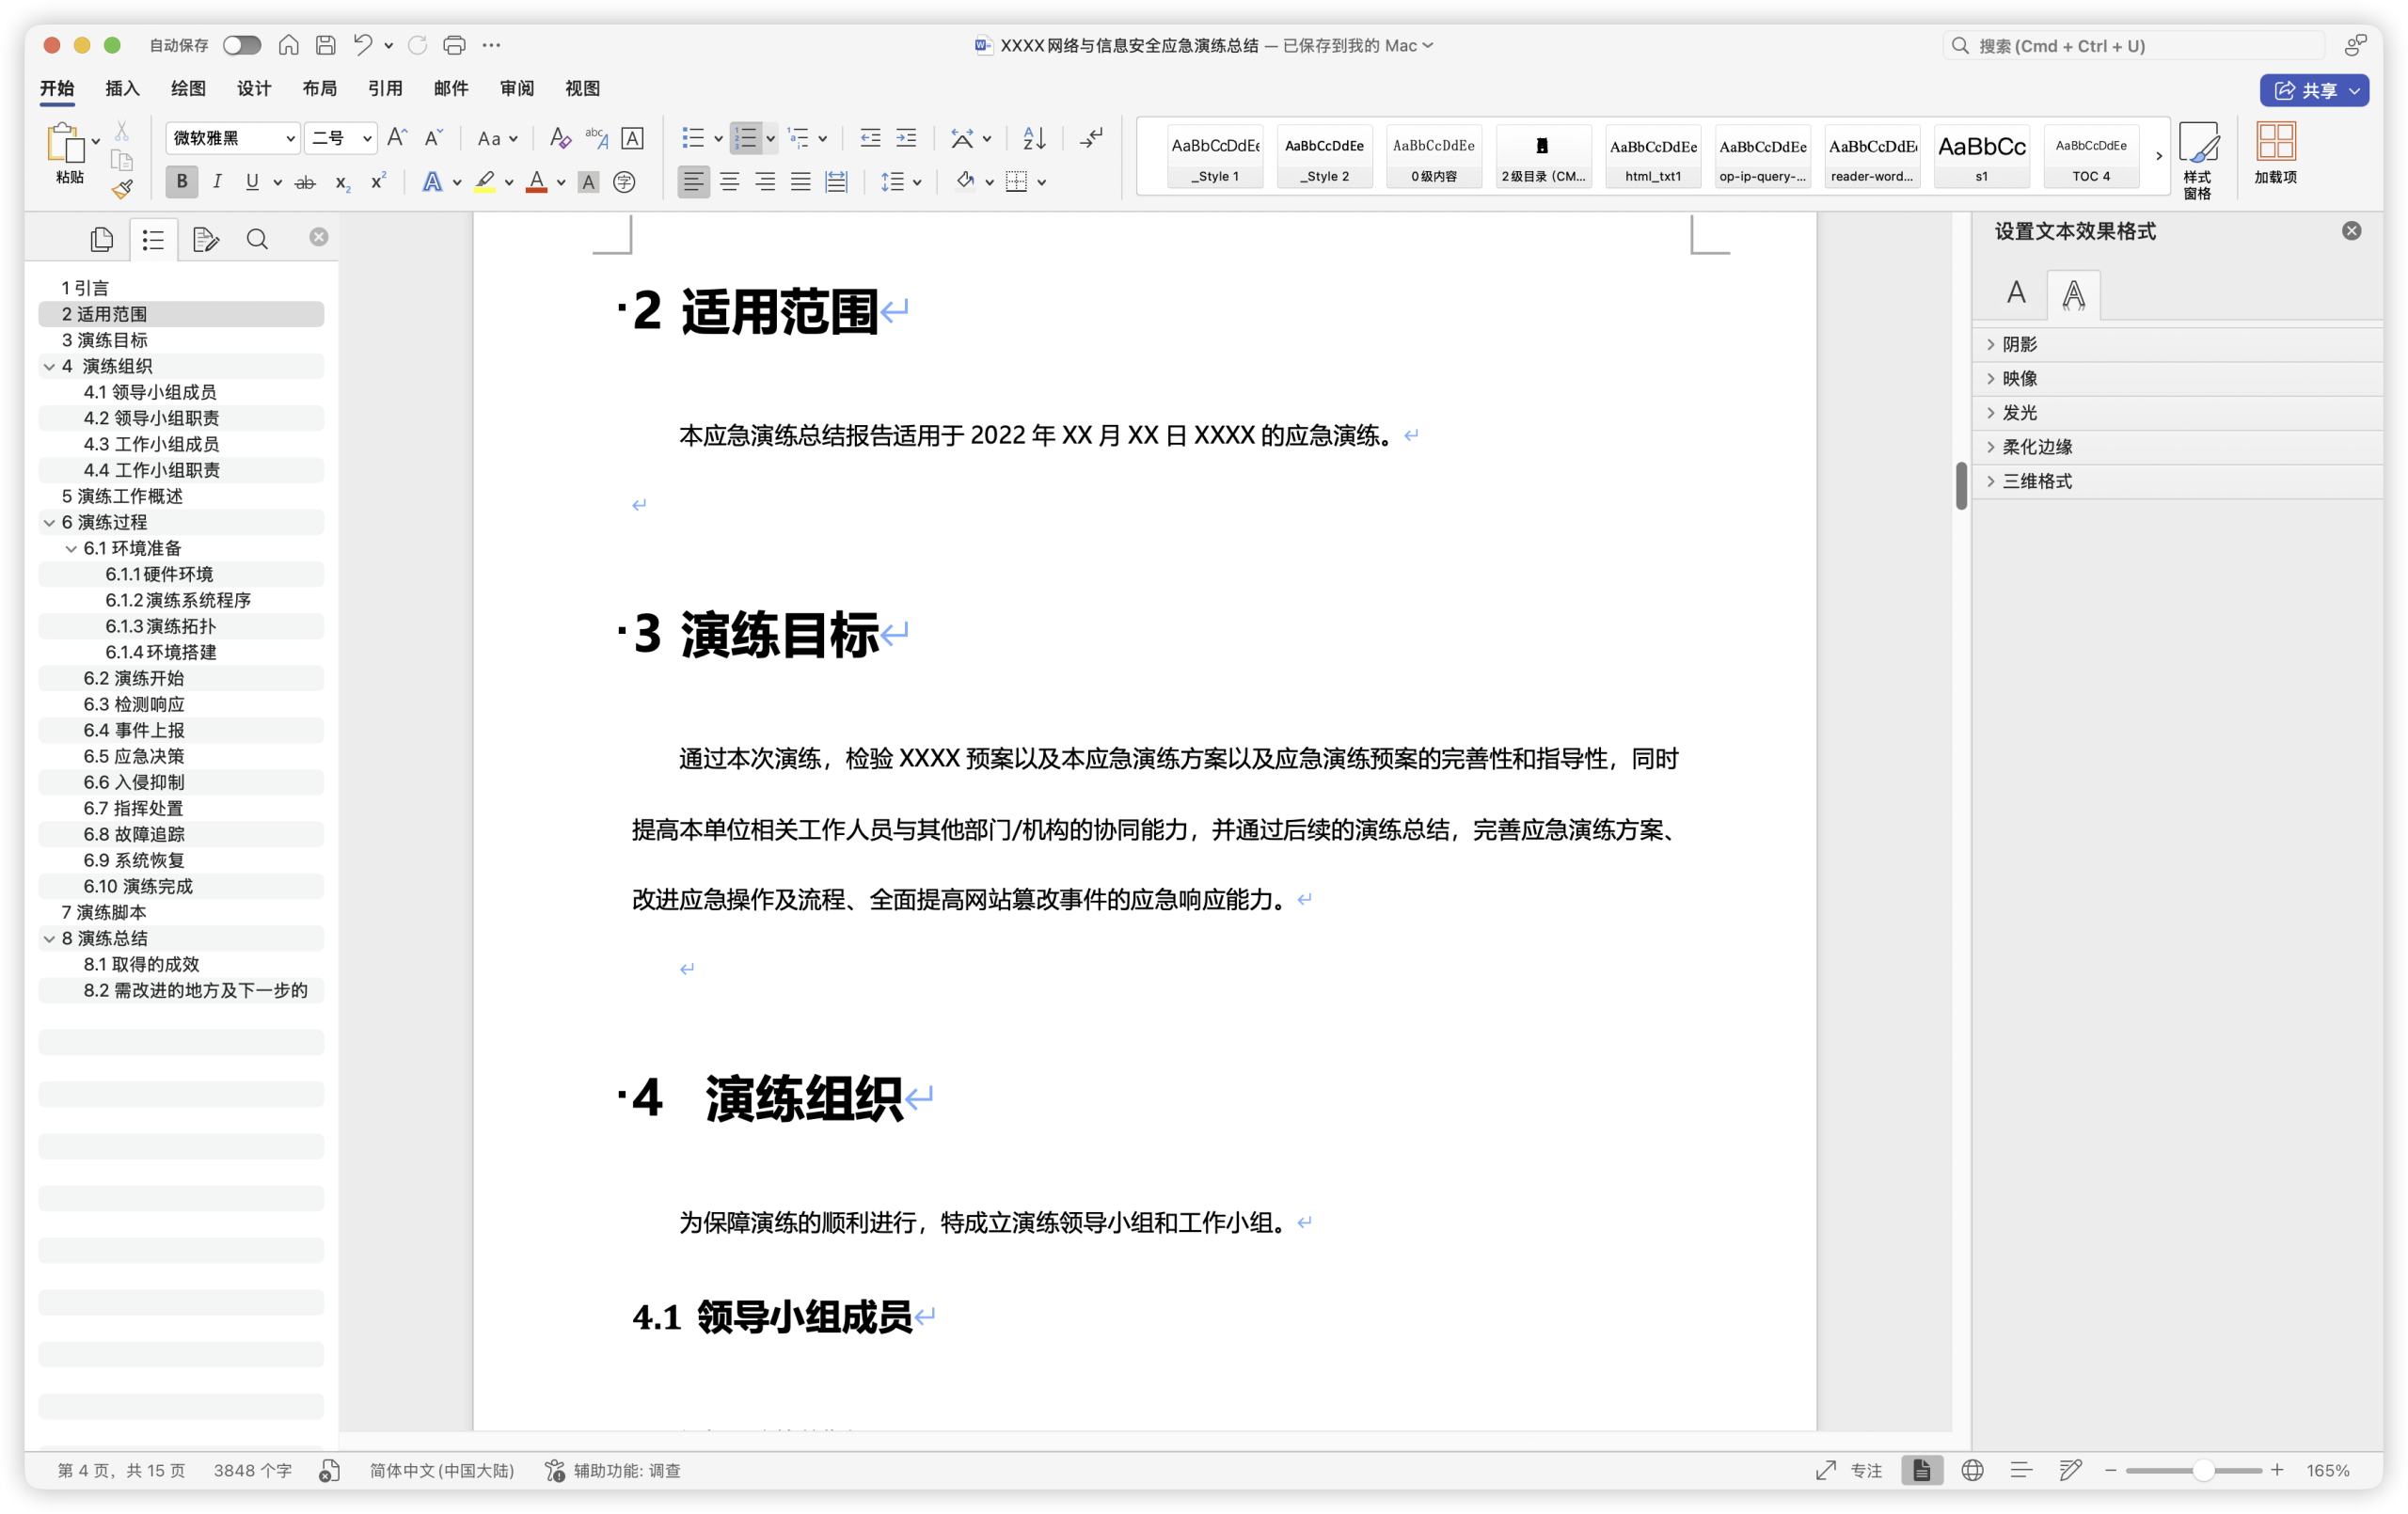Collapse the 6.1 环境准备 outline node

click(71, 548)
